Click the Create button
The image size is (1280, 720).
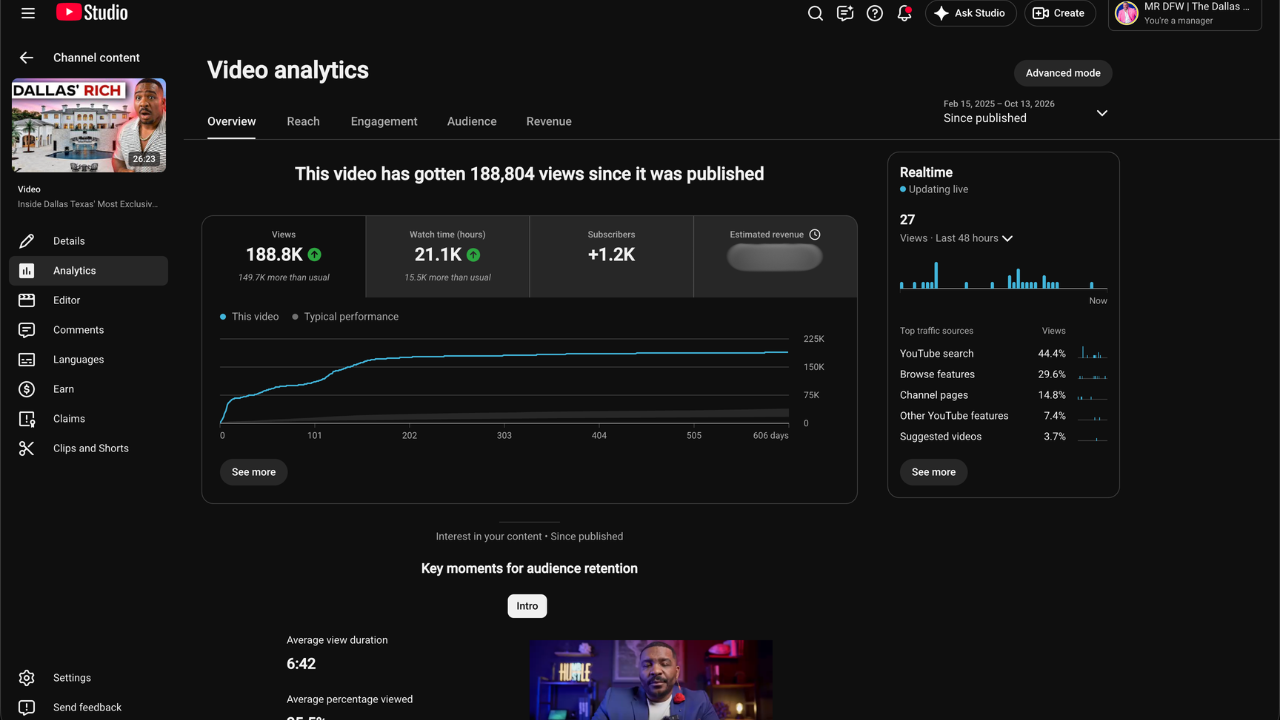click(1059, 13)
